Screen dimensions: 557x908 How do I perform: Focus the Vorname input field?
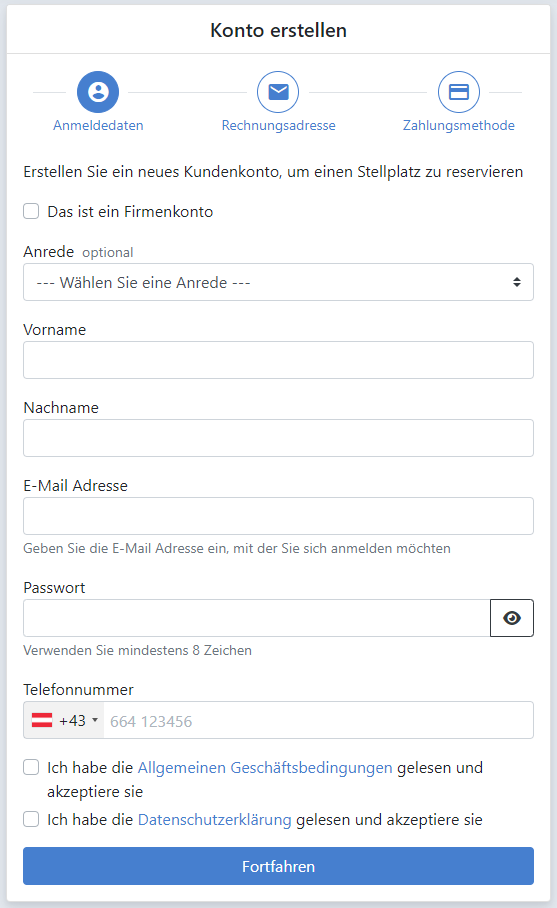(x=278, y=360)
